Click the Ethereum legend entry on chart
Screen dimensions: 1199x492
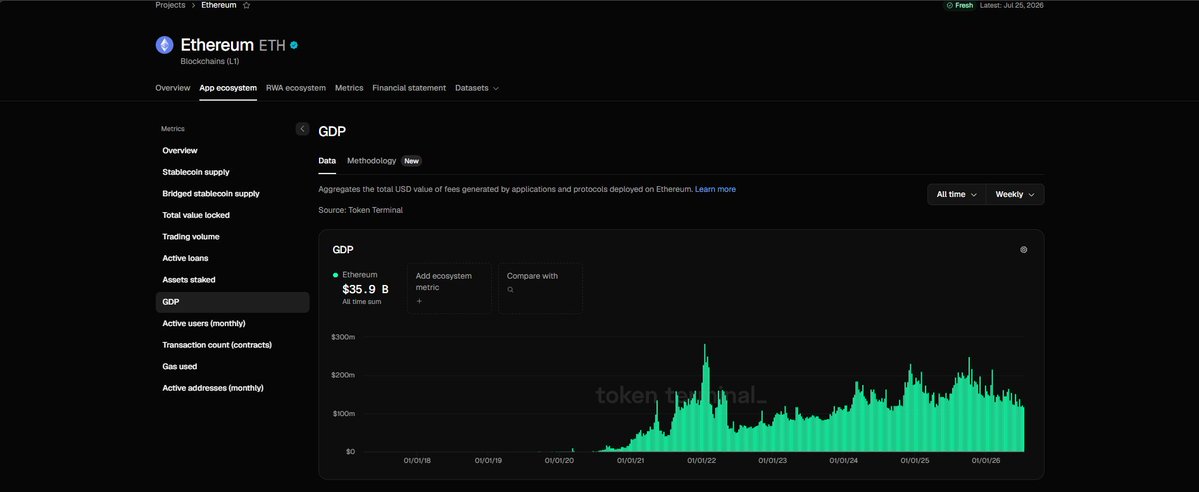coord(356,274)
